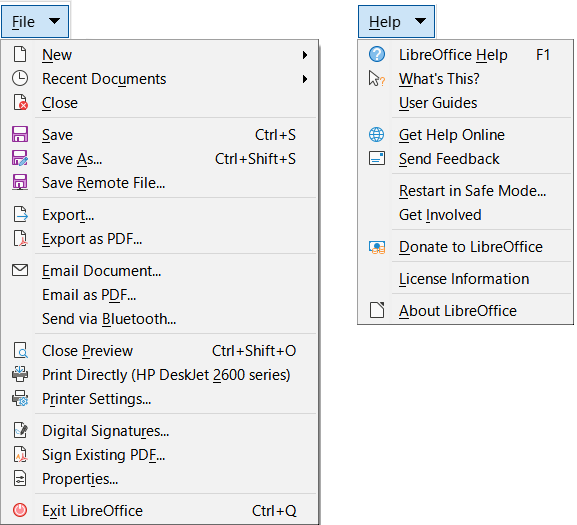Choose Exit LibreOffice entry
577x525 pixels.
pos(159,510)
